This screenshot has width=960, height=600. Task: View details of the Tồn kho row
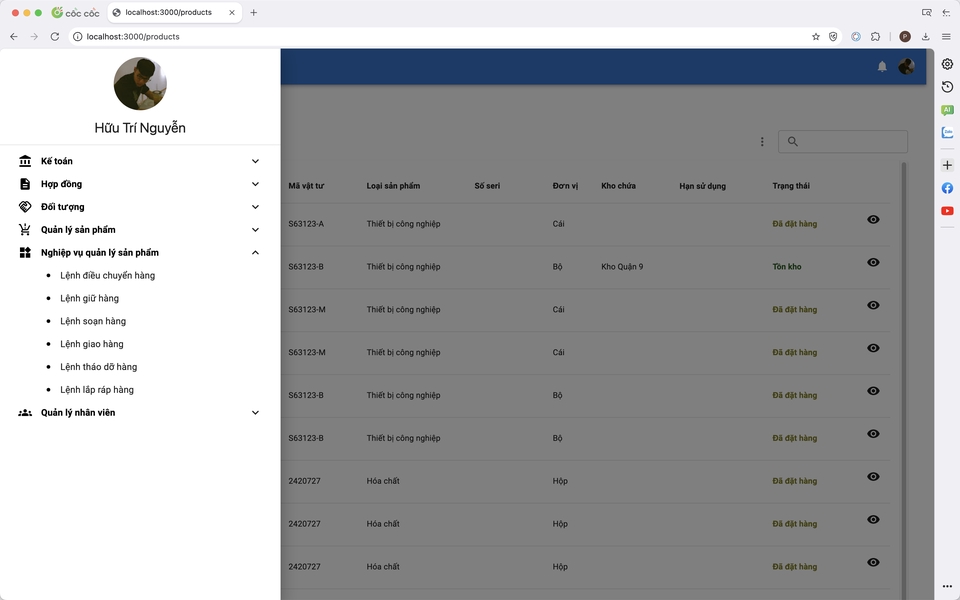click(x=873, y=262)
